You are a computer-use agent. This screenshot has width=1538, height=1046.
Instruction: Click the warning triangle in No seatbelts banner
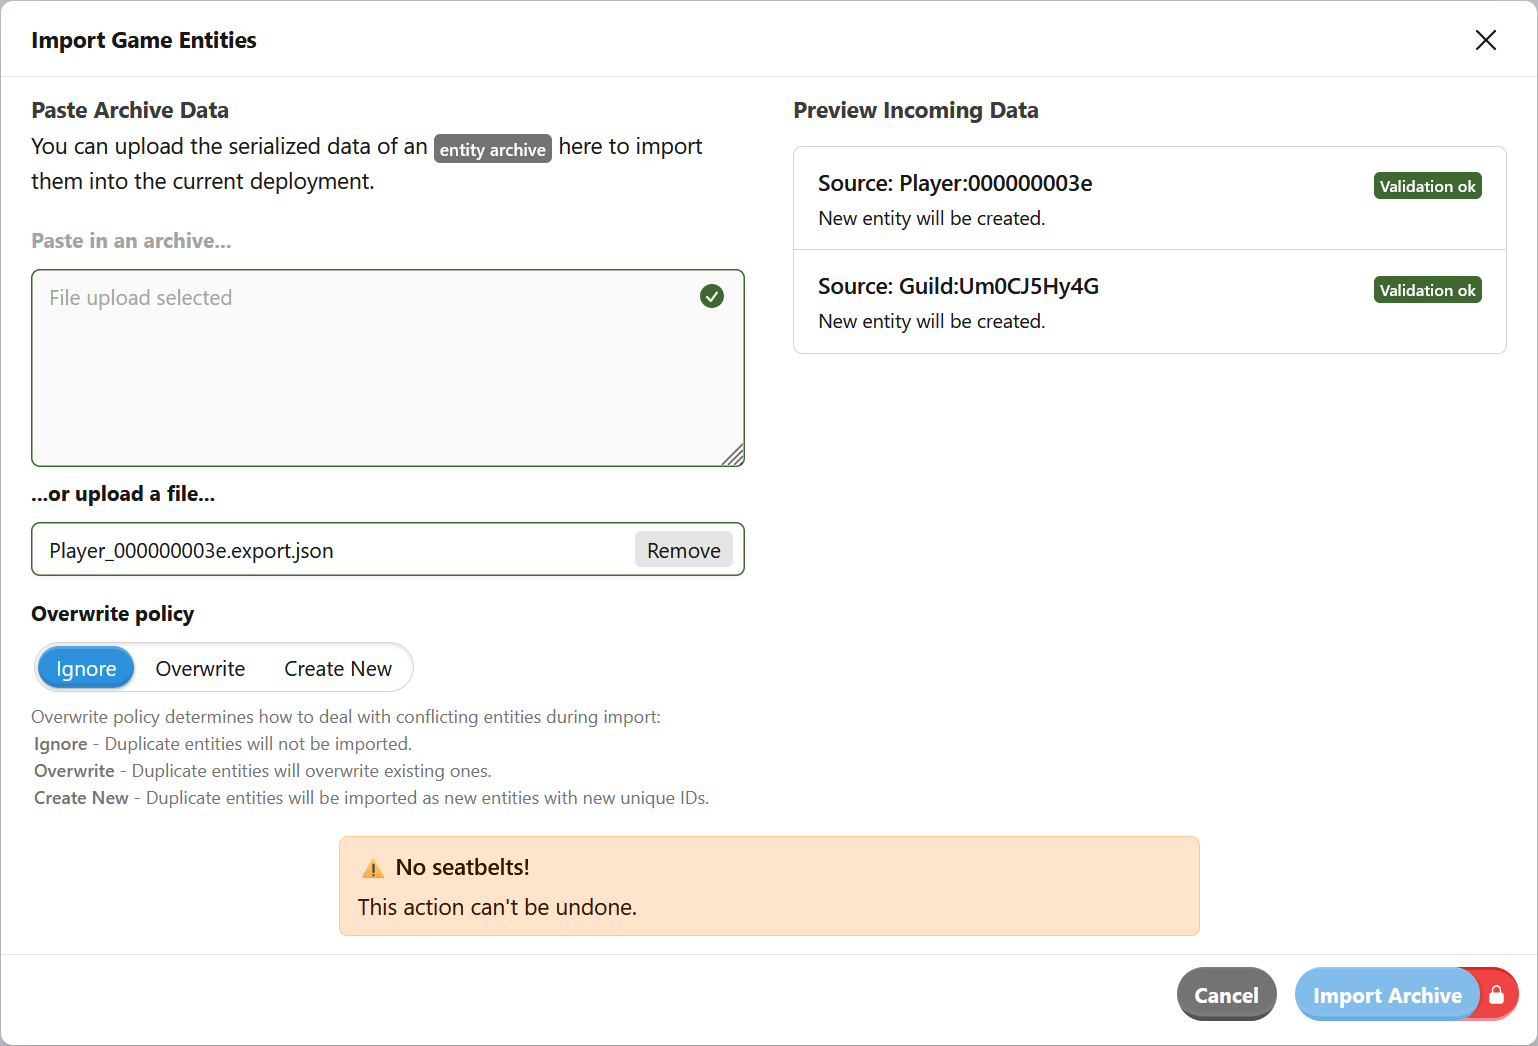coord(373,867)
